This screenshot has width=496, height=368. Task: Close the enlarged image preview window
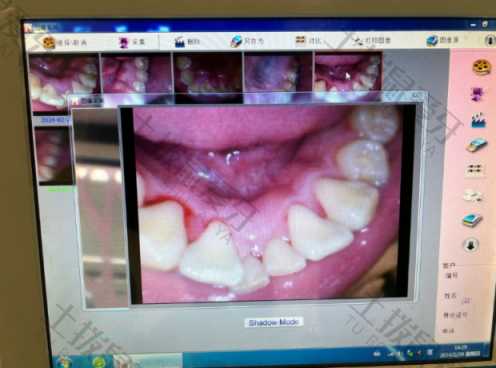point(415,95)
